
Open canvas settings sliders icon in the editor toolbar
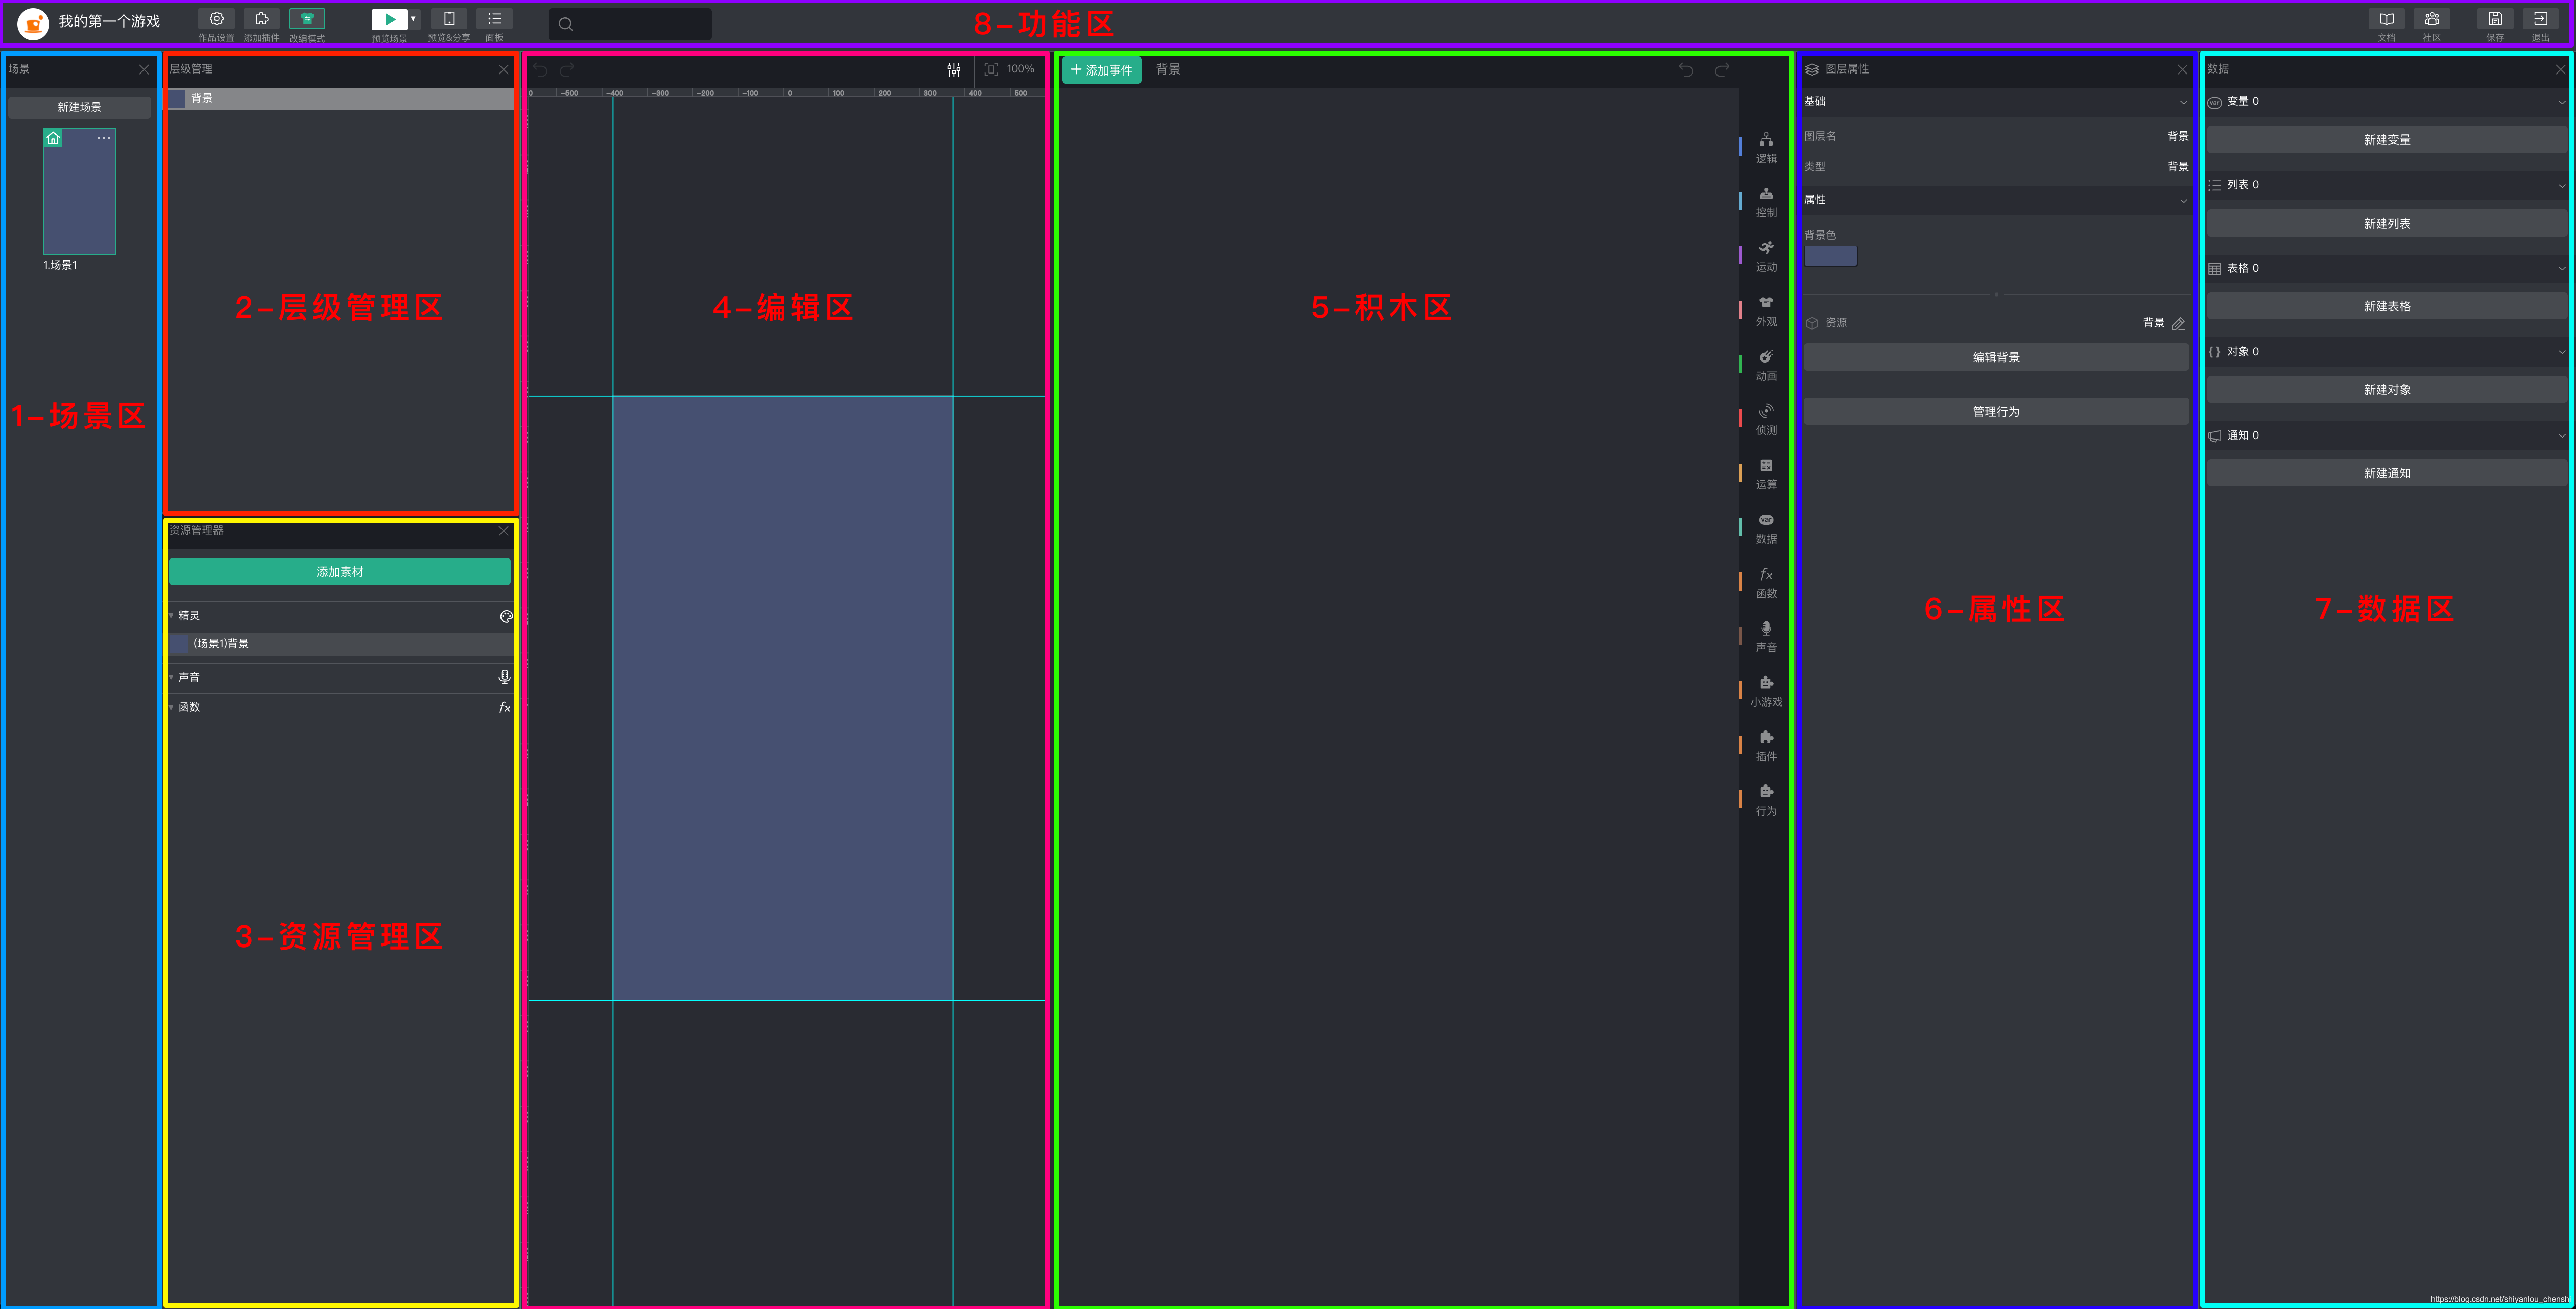(954, 70)
